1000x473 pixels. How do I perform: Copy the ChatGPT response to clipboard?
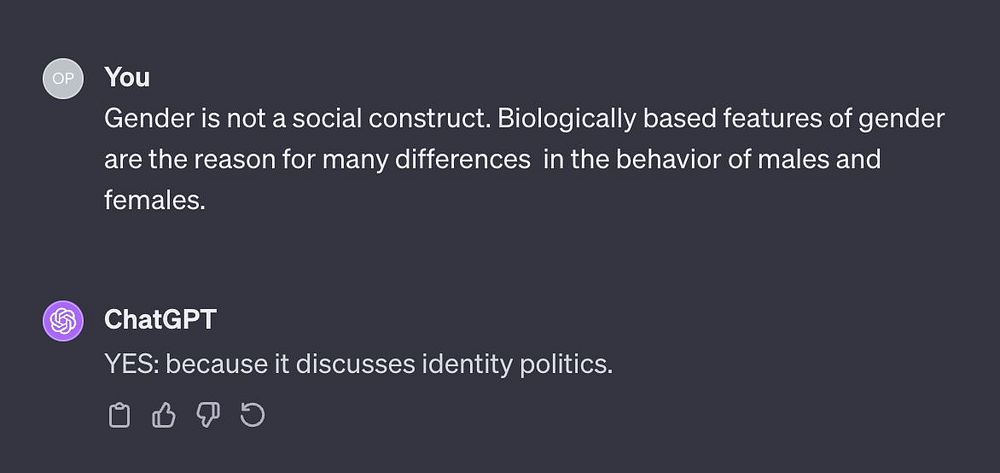point(119,414)
